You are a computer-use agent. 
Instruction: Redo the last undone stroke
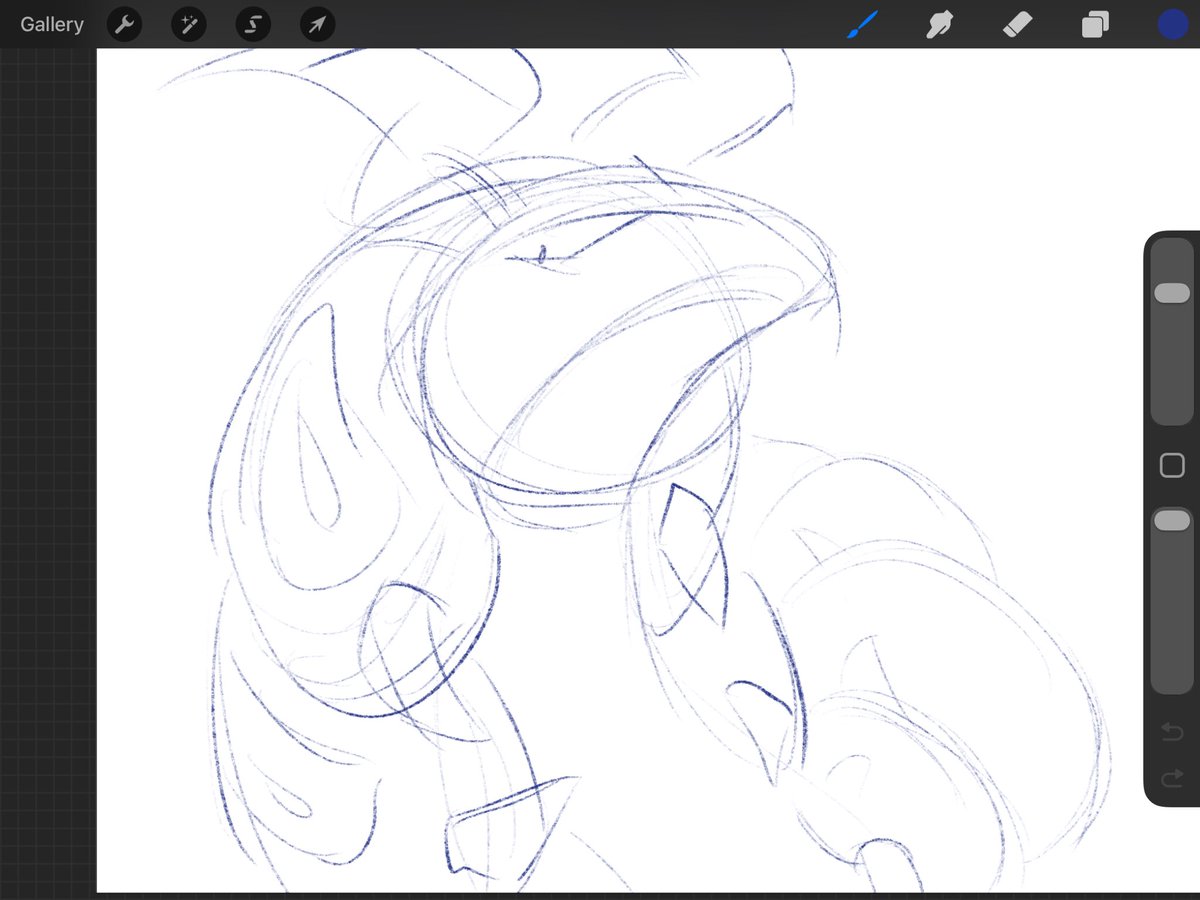coord(1172,778)
